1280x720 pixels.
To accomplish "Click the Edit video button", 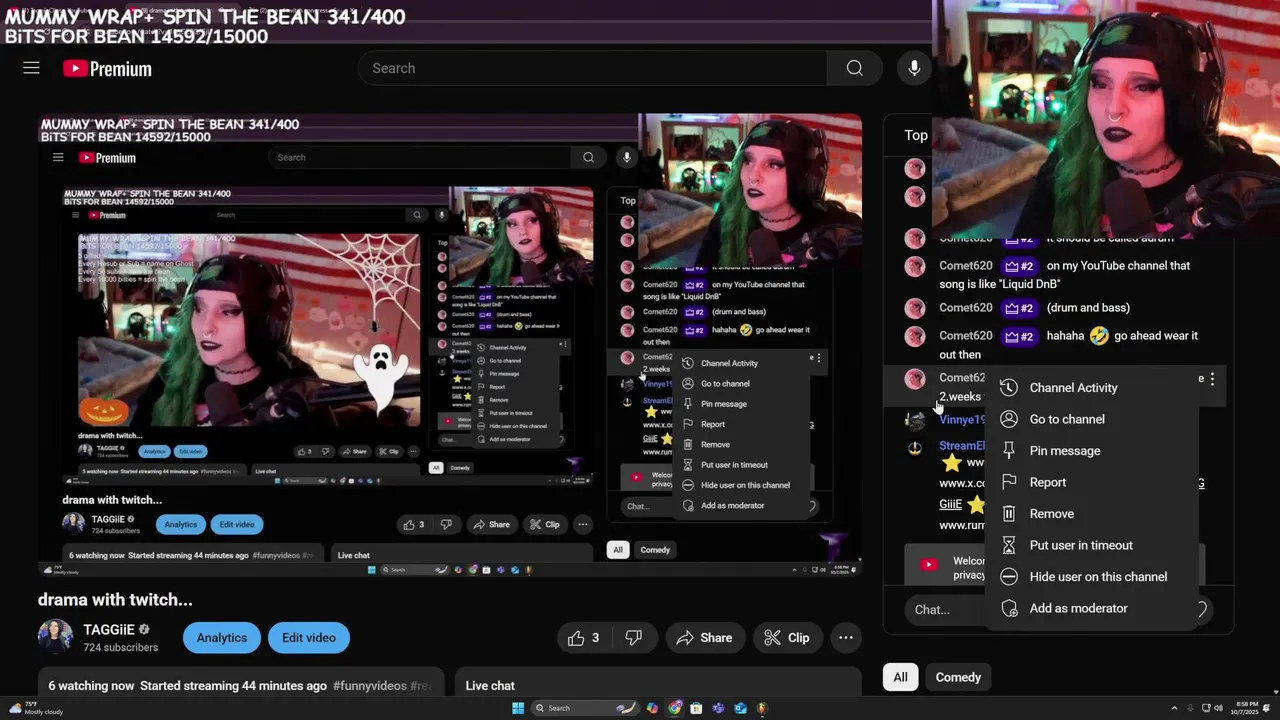I will pyautogui.click(x=309, y=638).
